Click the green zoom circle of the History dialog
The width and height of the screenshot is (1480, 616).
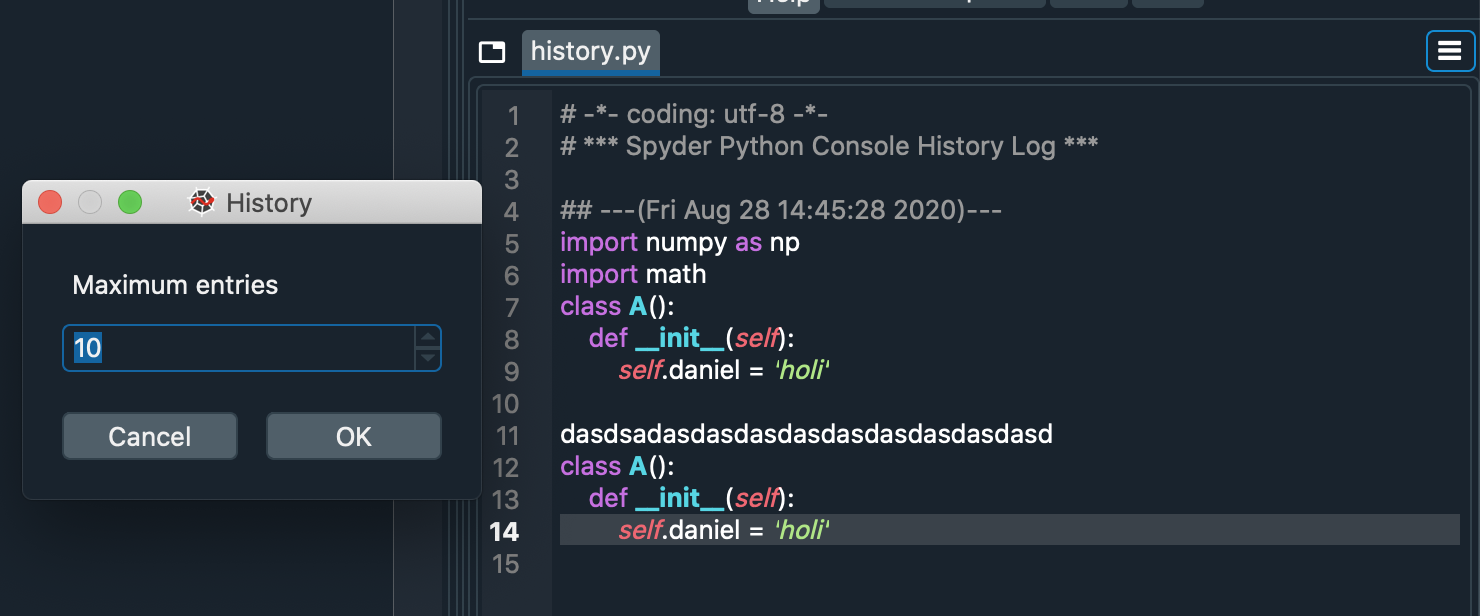[x=129, y=202]
